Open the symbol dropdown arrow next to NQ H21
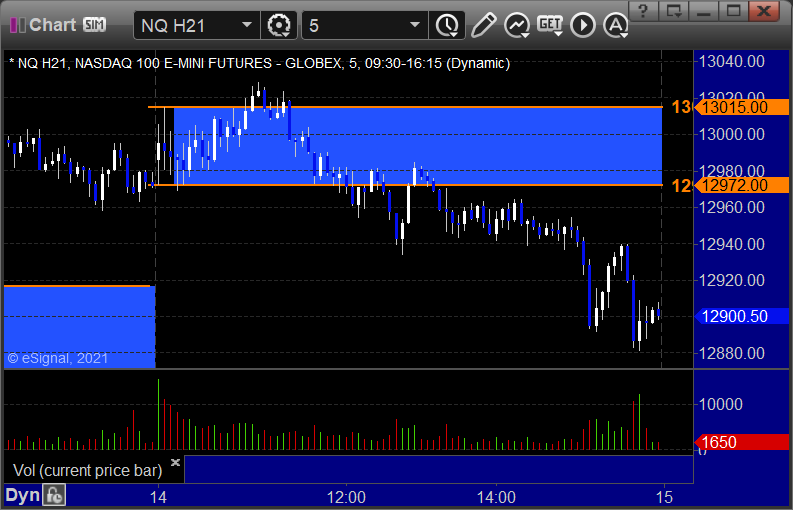 [247, 25]
